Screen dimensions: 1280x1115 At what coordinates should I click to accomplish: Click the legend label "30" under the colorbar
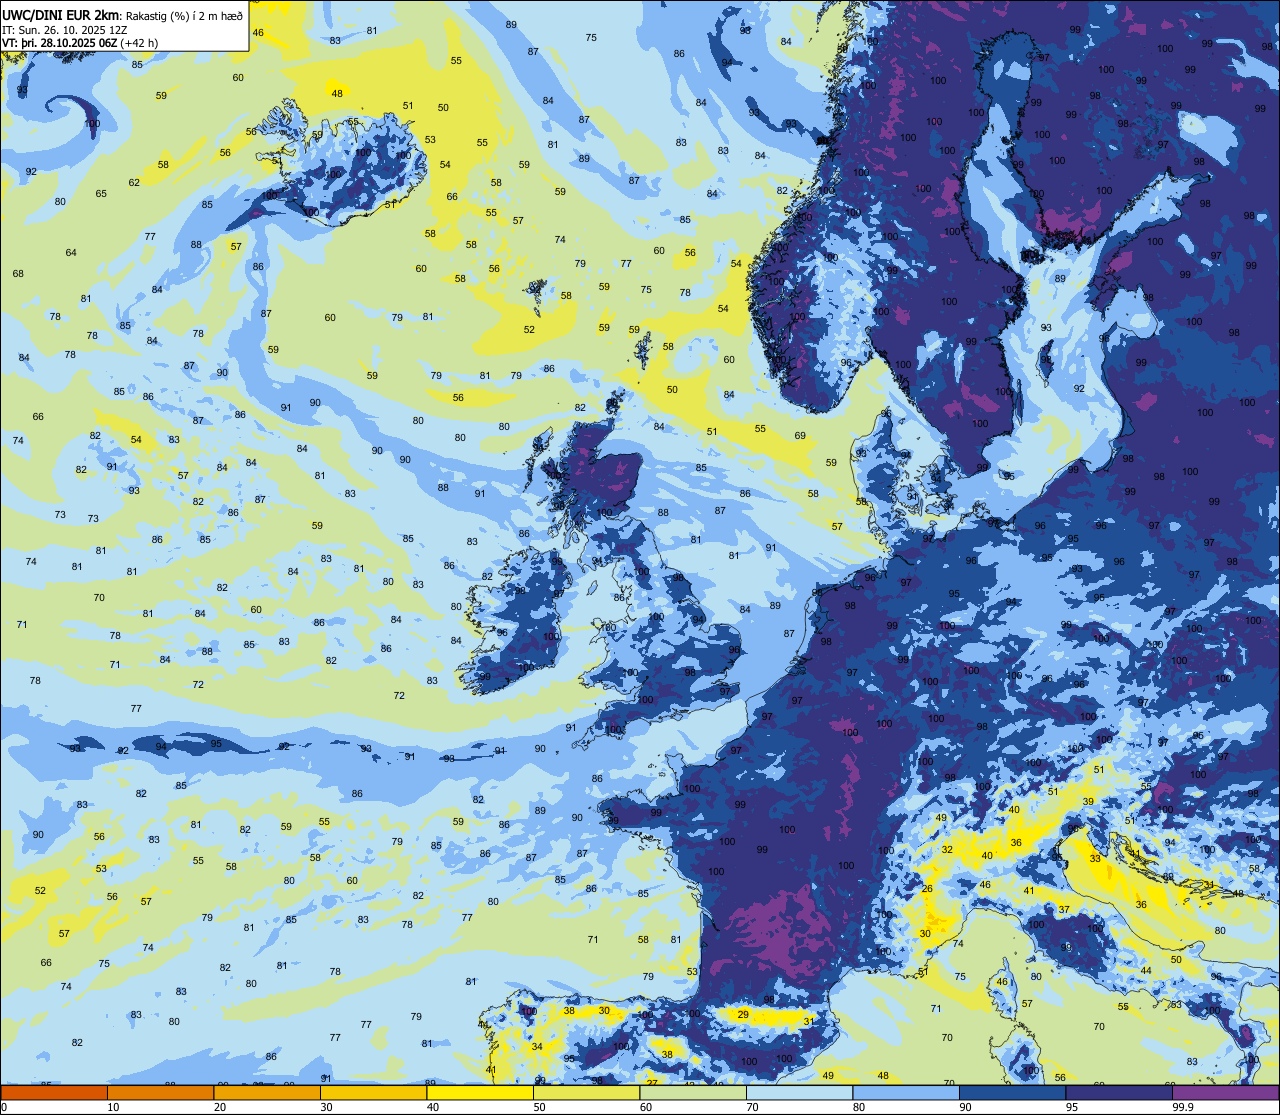point(326,1106)
